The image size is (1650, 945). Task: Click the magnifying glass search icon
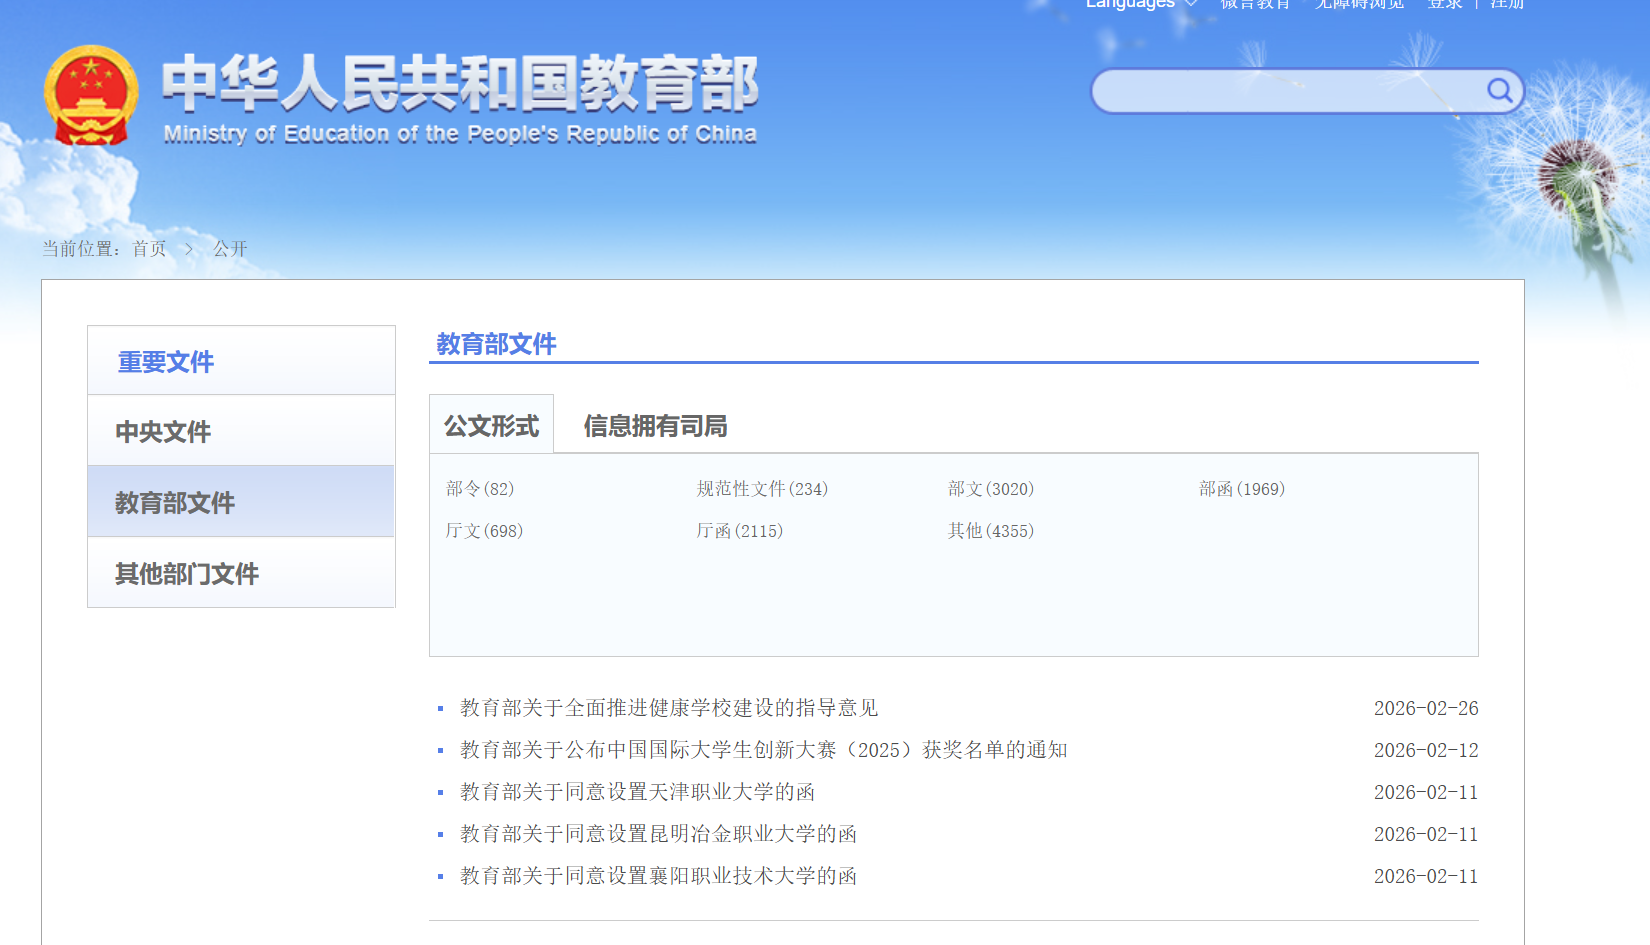[1499, 91]
